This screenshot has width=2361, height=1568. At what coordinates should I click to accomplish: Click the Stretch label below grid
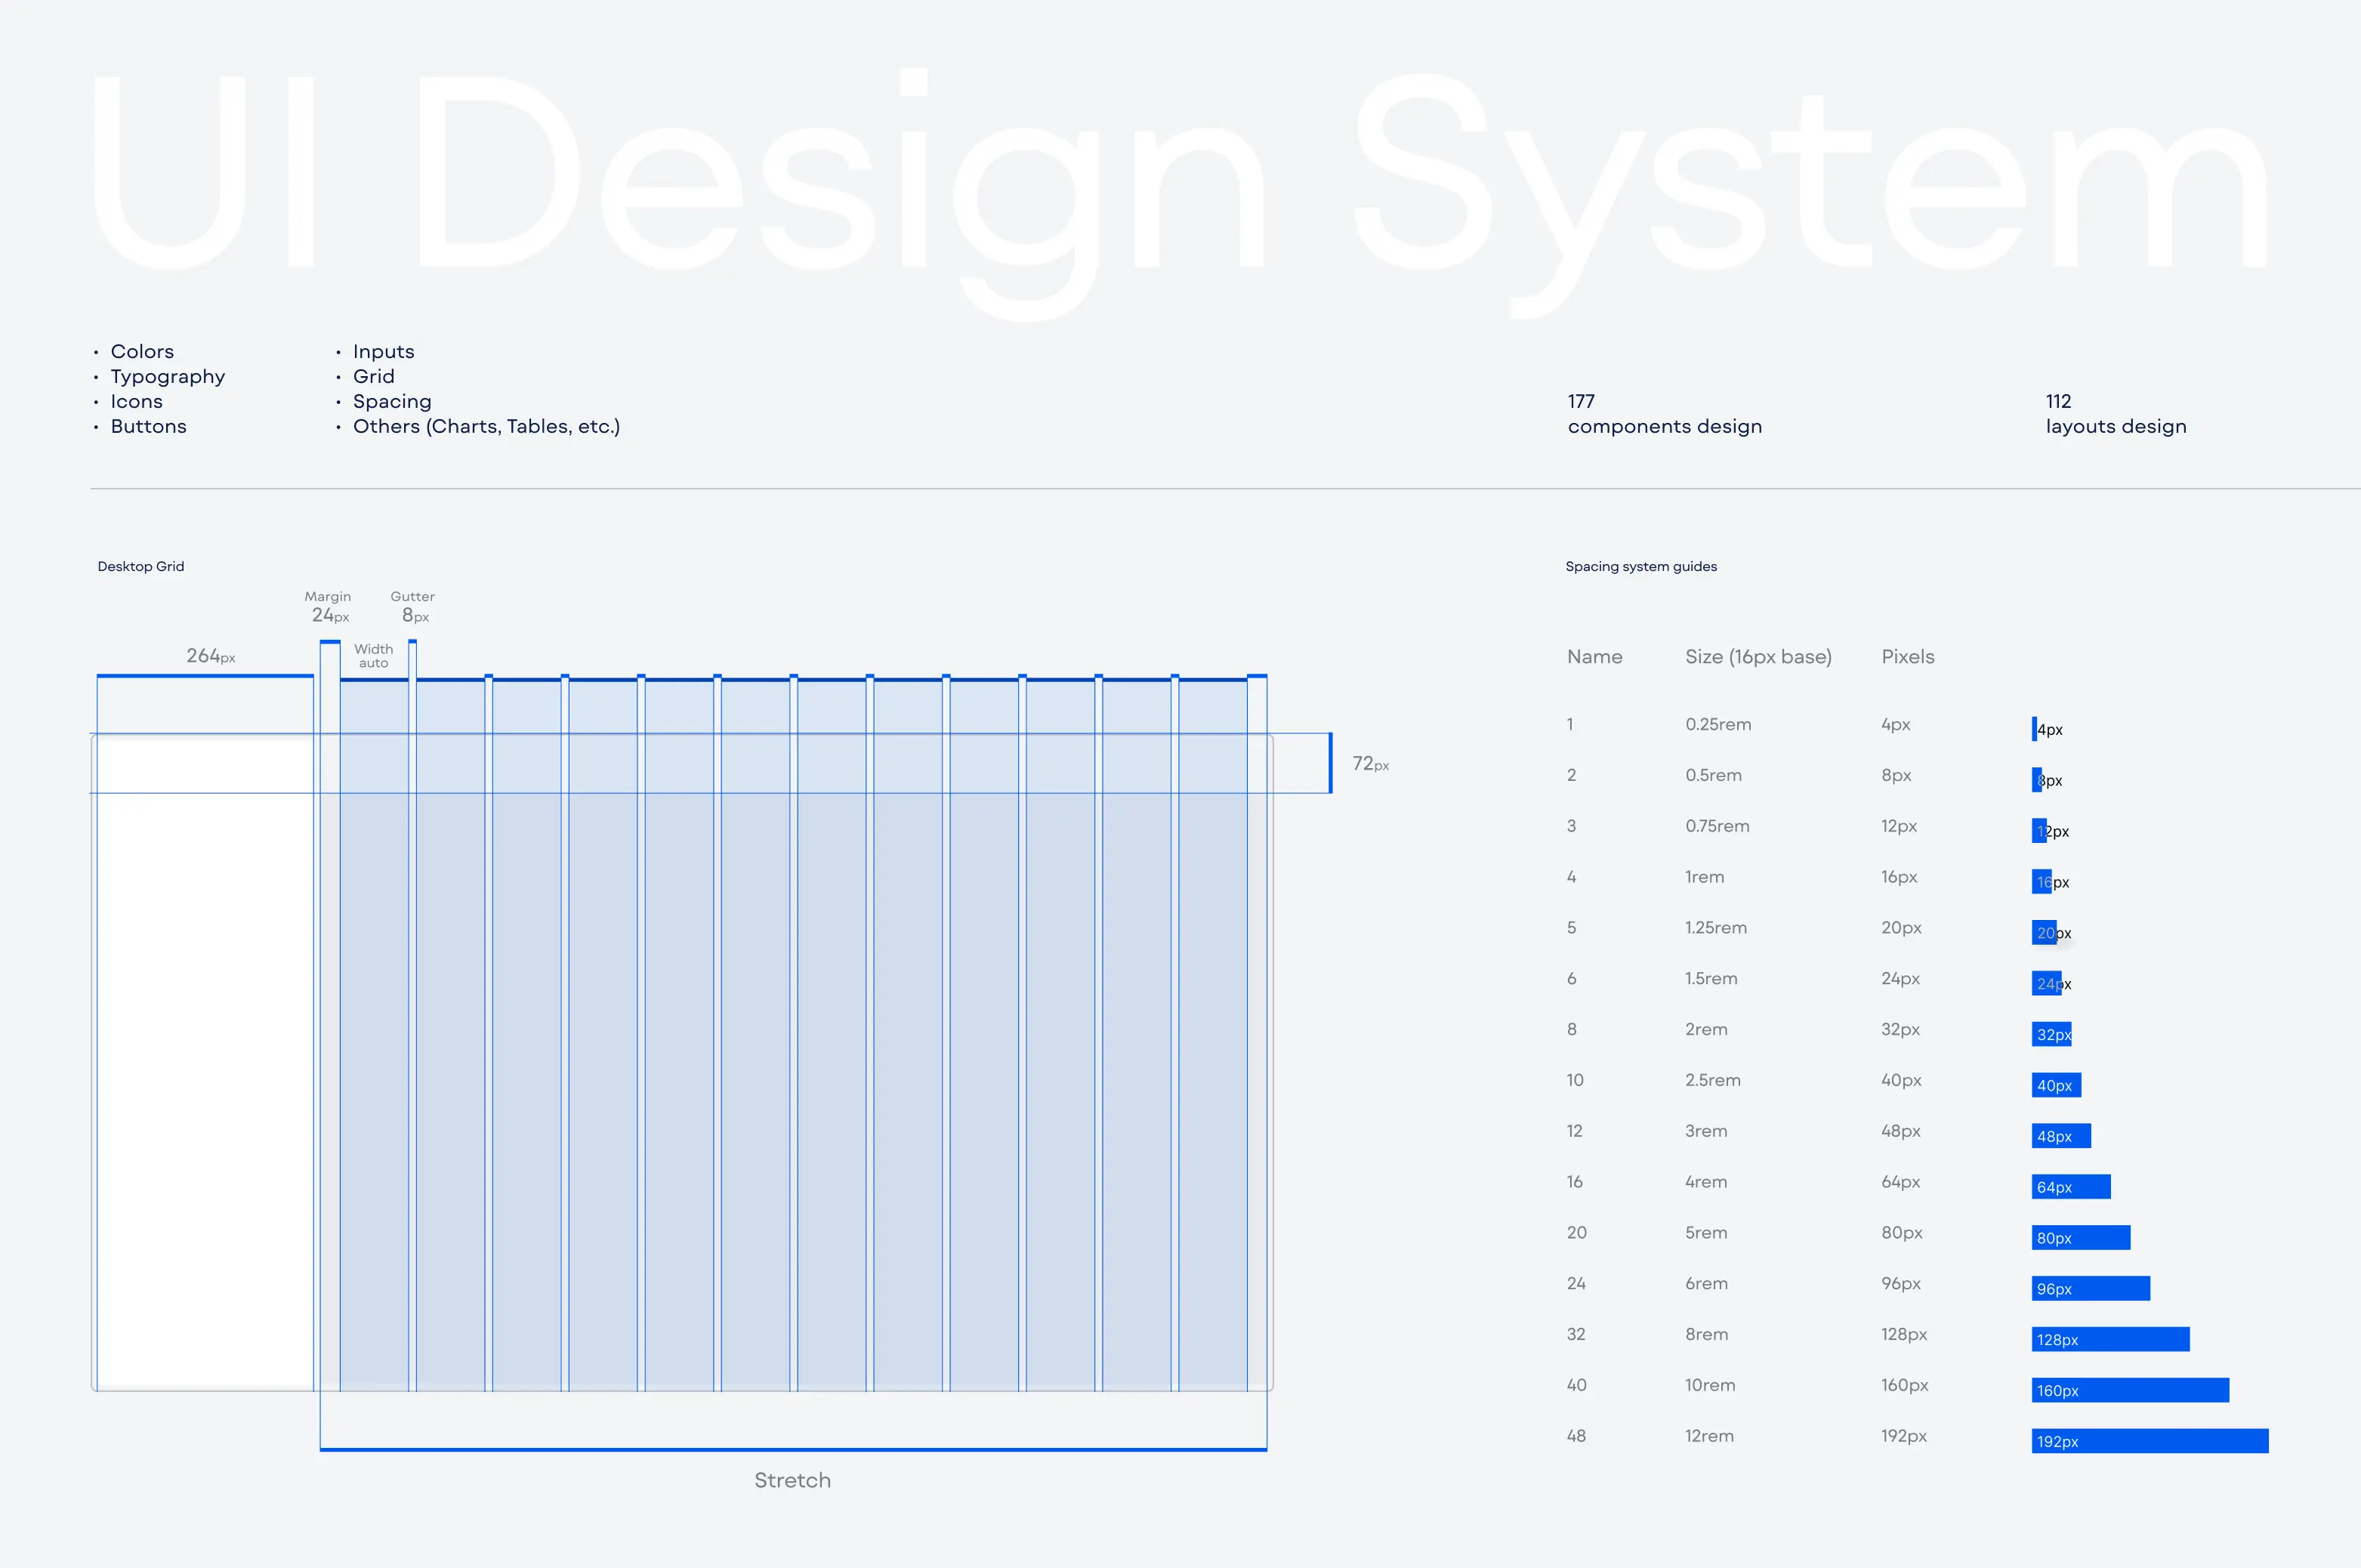pos(792,1480)
